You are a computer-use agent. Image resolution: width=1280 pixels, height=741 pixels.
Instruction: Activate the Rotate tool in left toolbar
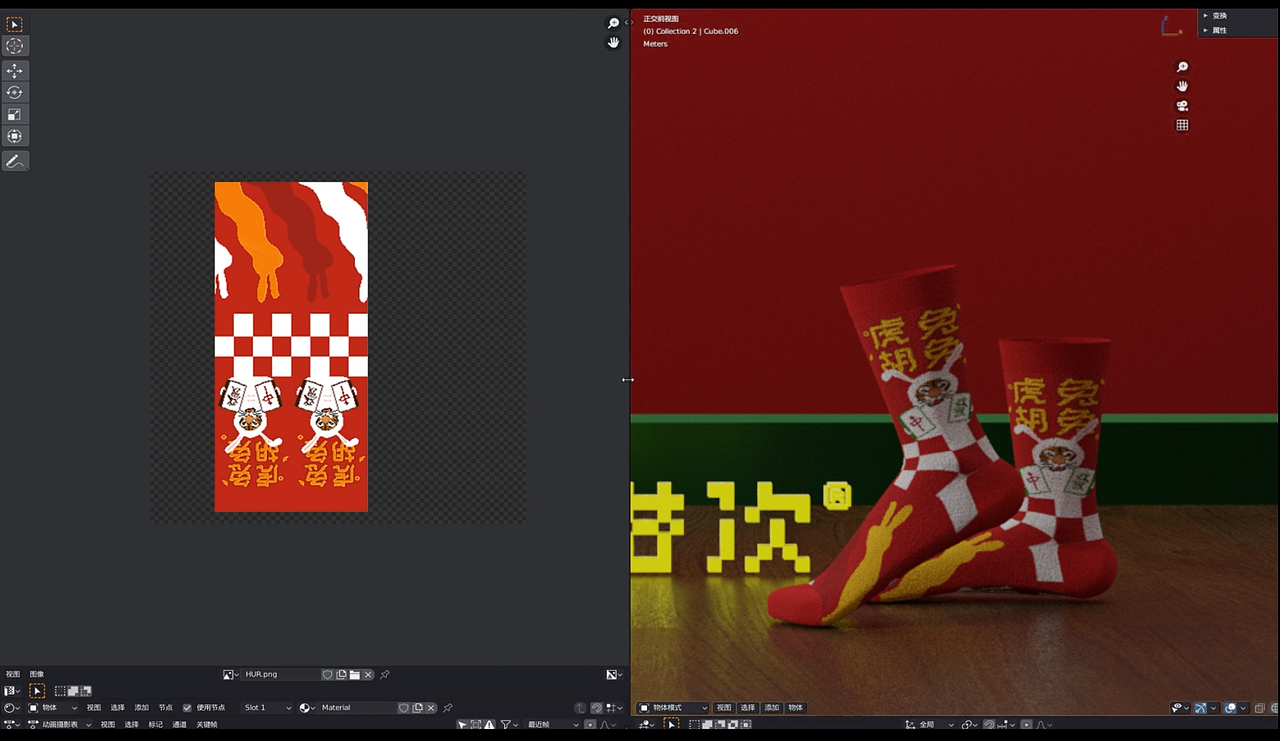(14, 93)
